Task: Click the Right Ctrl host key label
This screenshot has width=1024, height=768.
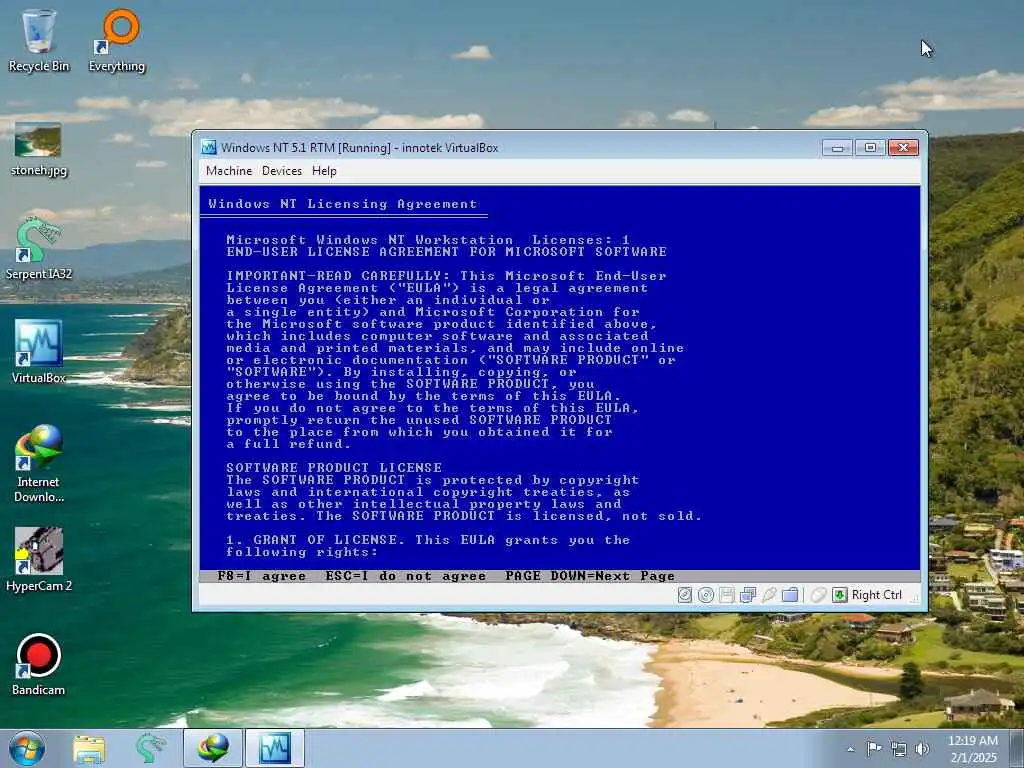Action: tap(876, 595)
